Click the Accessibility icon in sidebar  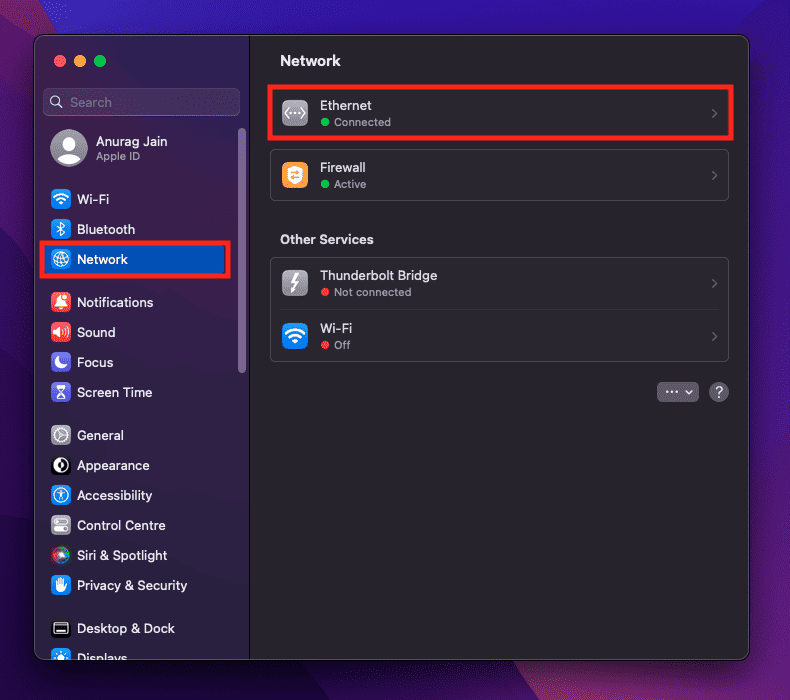60,495
